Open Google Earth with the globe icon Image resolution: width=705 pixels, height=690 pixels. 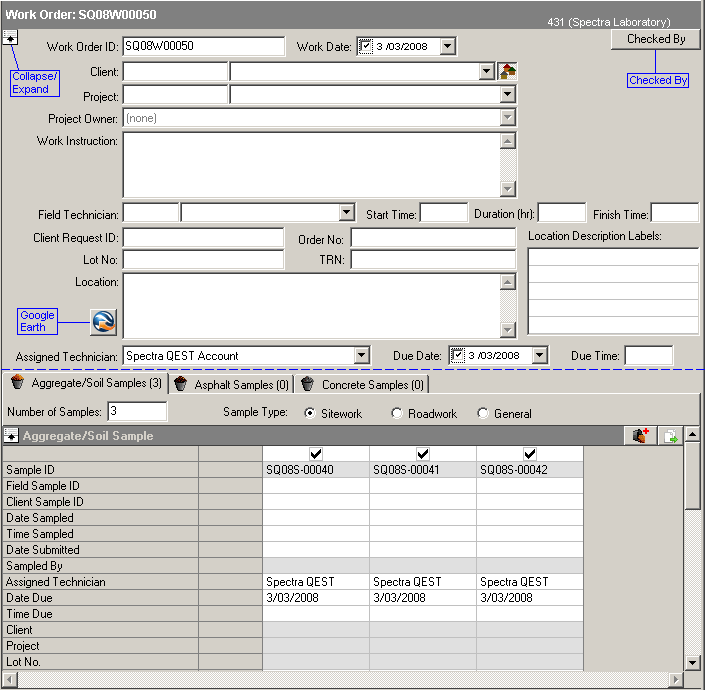[104, 321]
